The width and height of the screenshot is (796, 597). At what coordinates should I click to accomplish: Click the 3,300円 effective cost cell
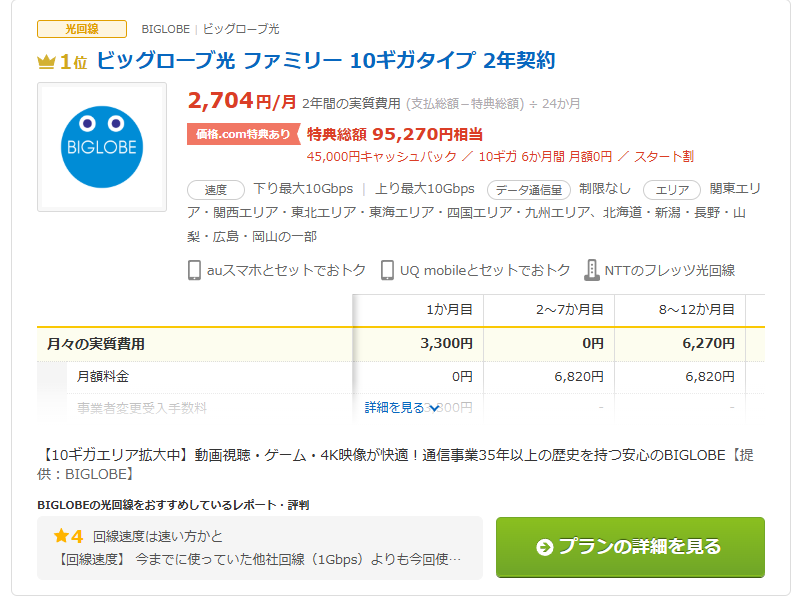[446, 344]
